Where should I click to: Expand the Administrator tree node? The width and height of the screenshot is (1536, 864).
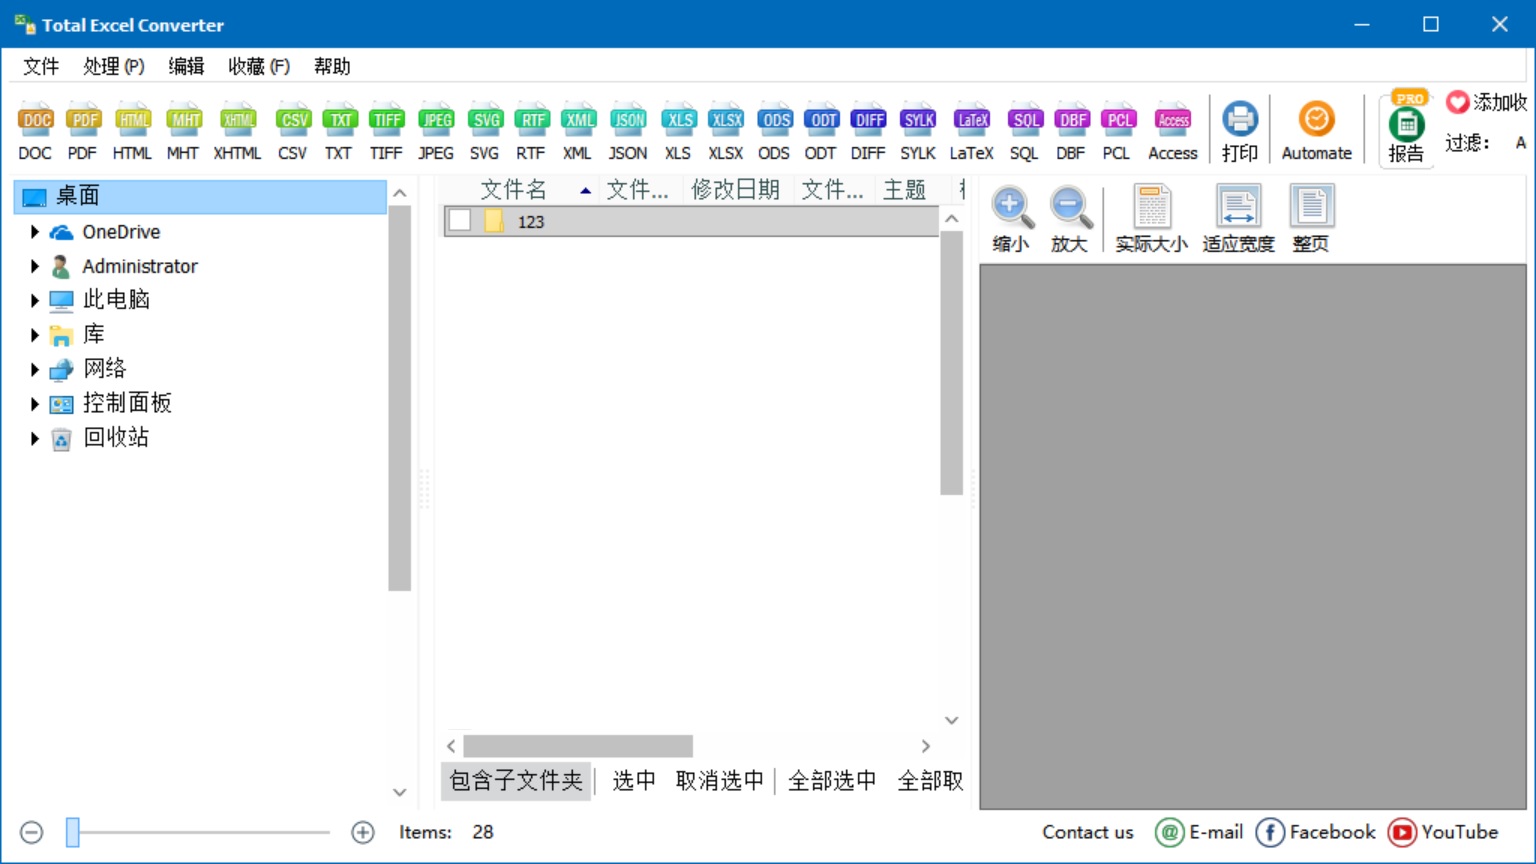click(x=35, y=266)
